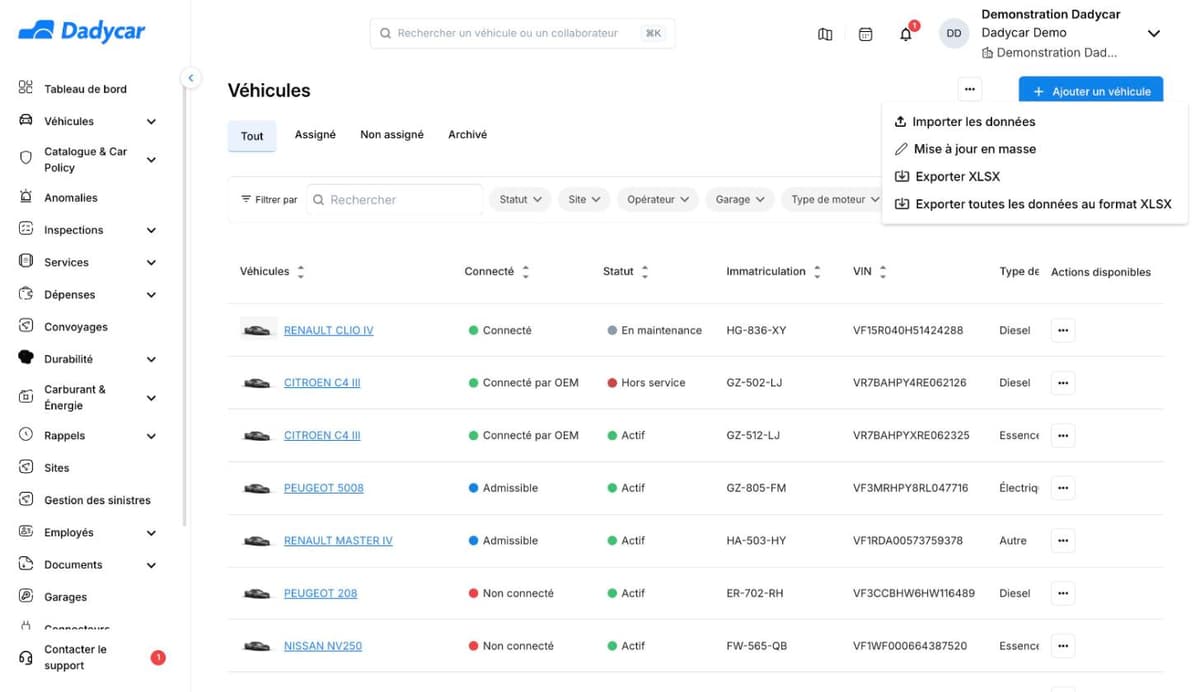Click the RENAULT CLIO IV car thumbnail
Image resolution: width=1200 pixels, height=692 pixels.
258,330
